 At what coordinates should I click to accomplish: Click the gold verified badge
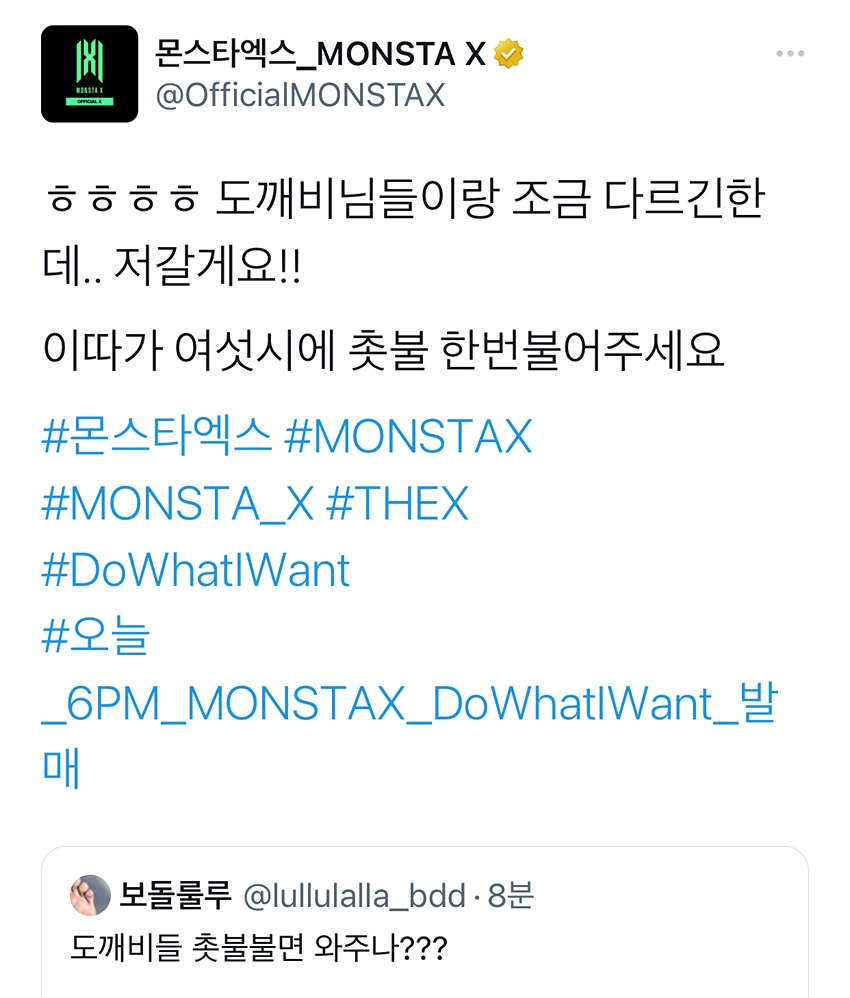point(508,53)
